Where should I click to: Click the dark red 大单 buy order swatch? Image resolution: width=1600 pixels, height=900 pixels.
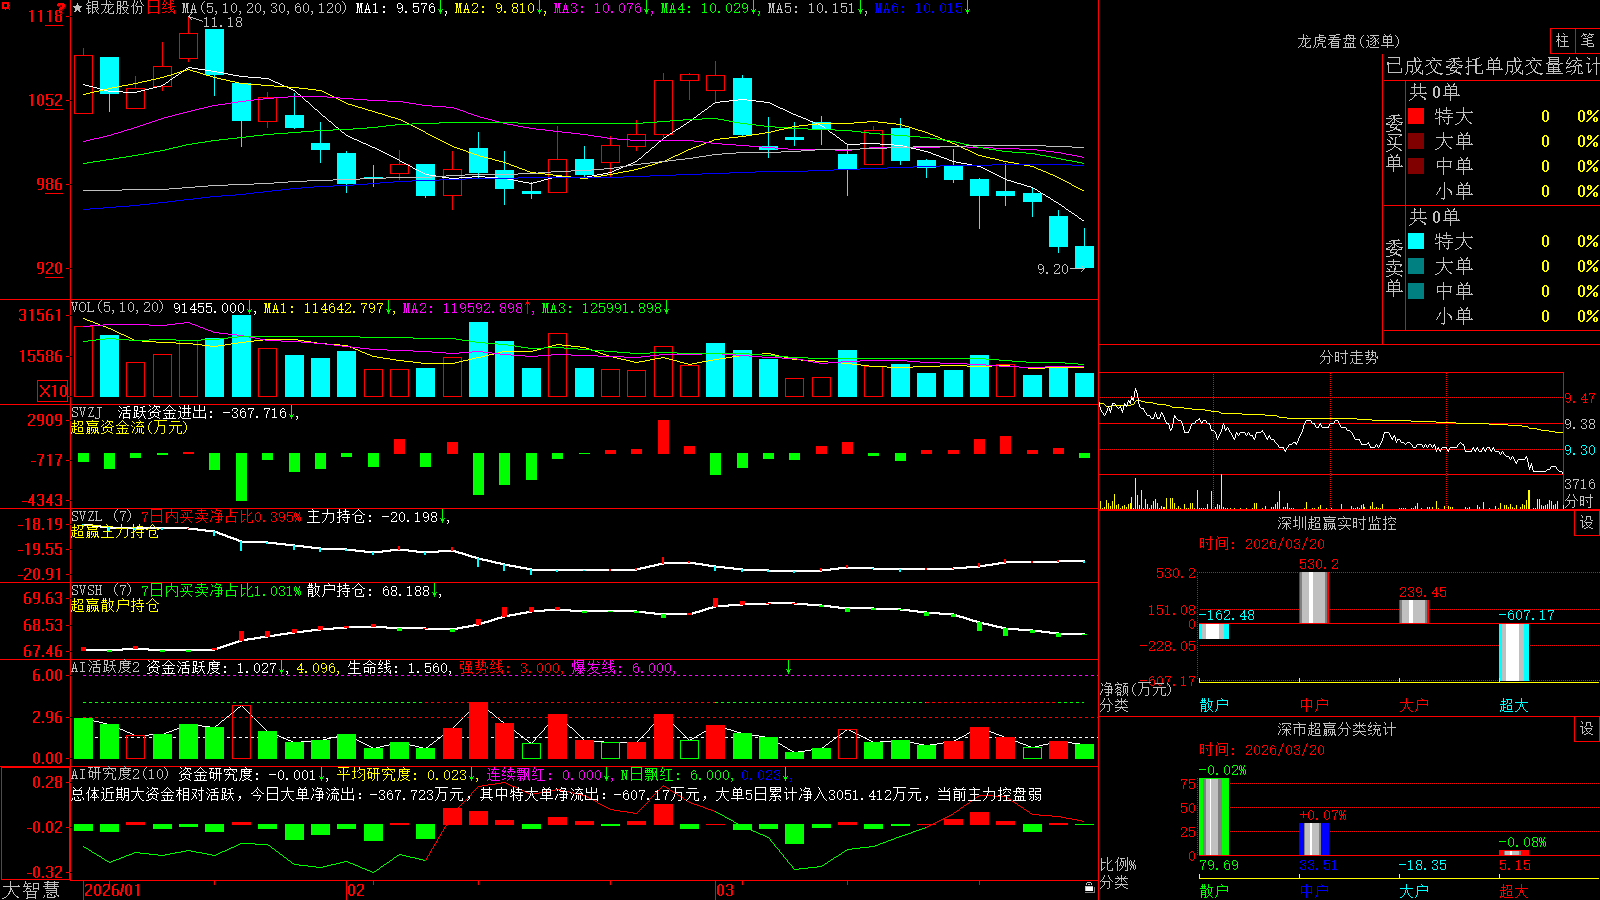pos(1416,141)
